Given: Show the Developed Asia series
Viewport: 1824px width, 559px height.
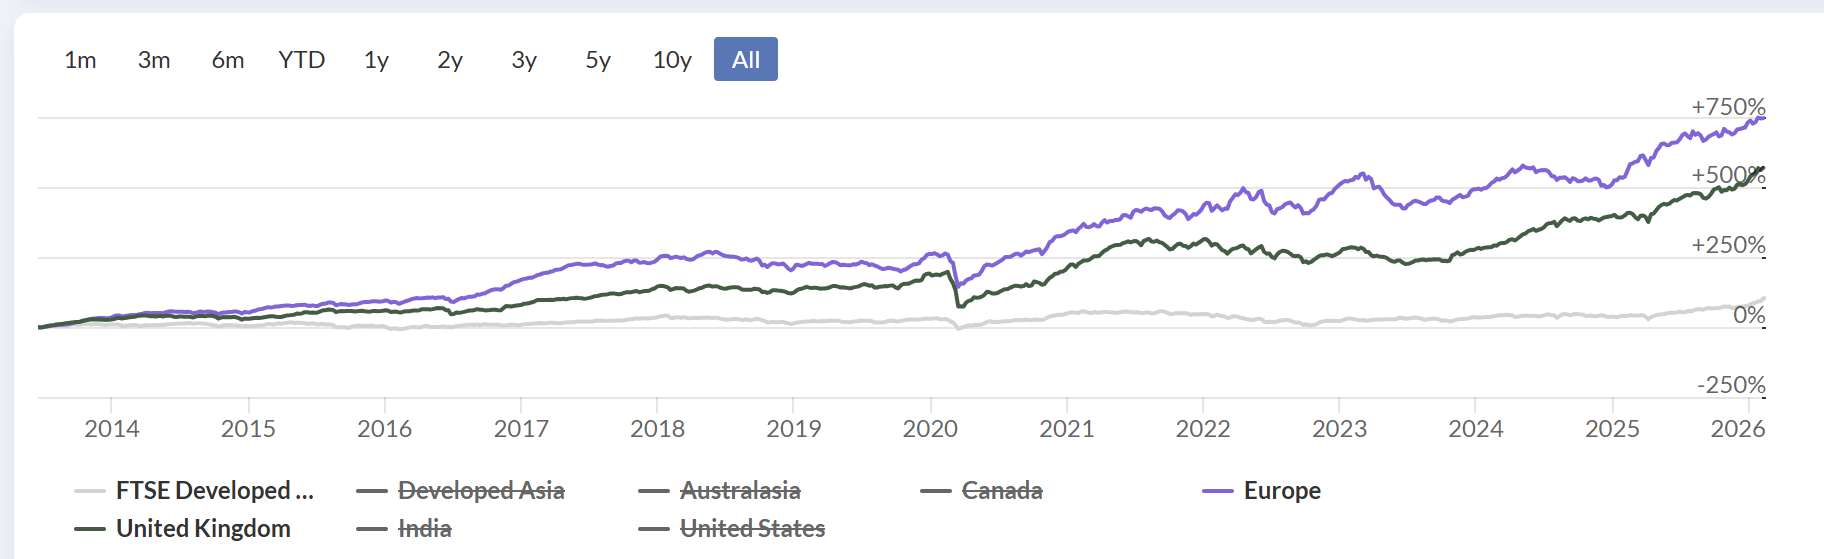Looking at the screenshot, I should pyautogui.click(x=481, y=491).
